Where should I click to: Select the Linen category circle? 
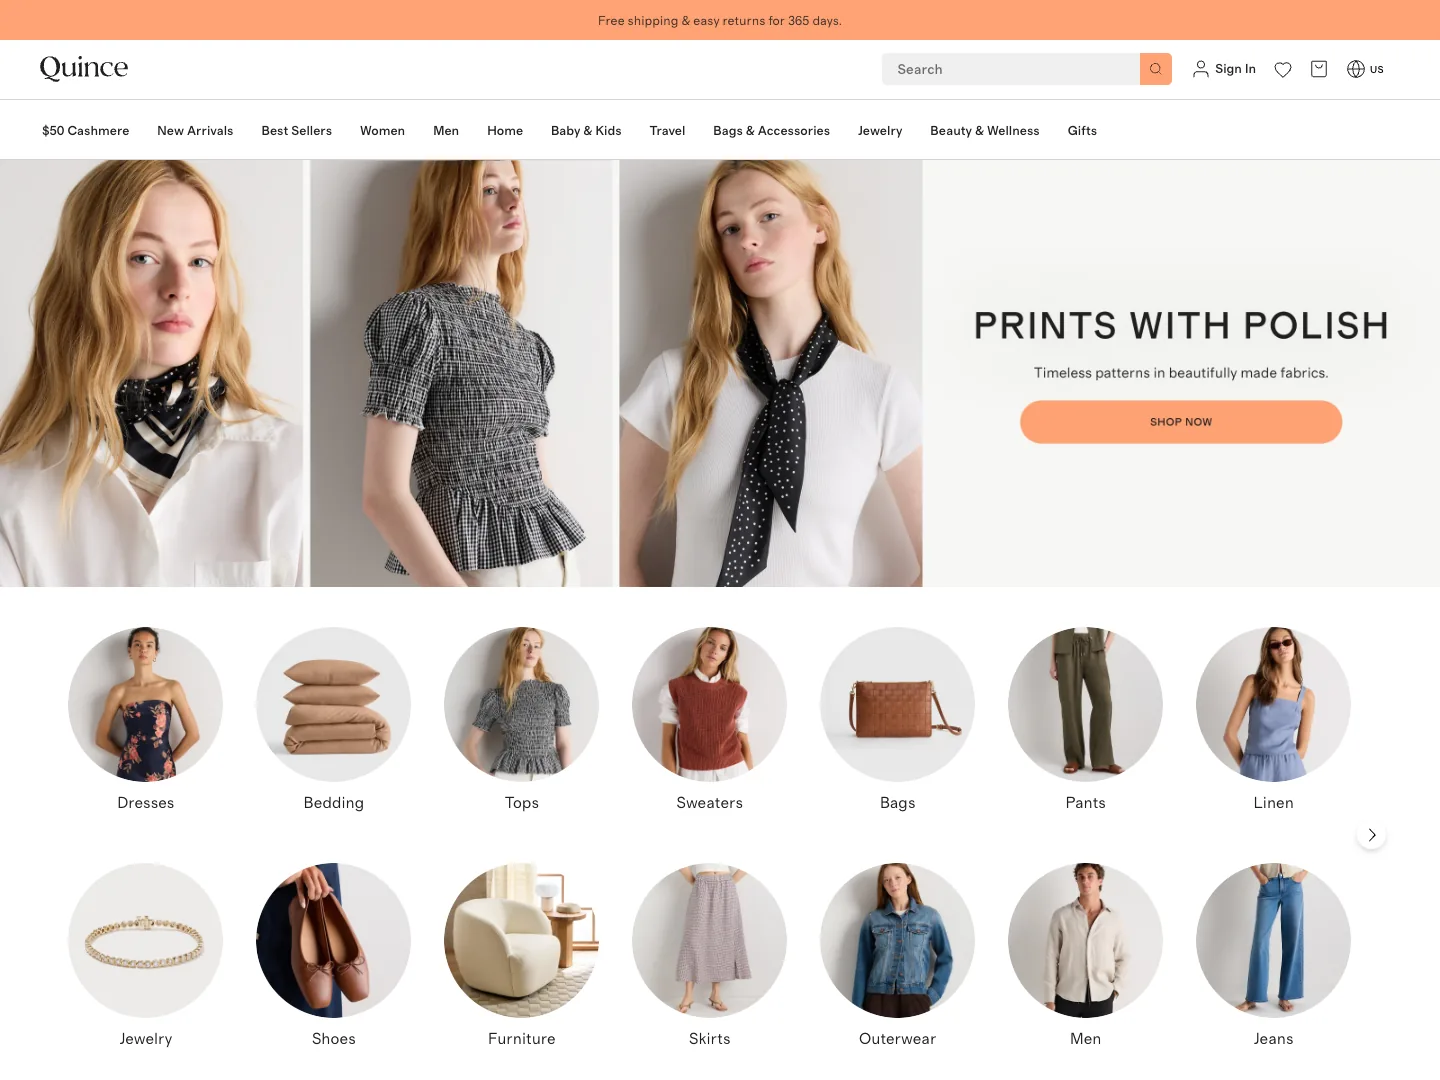[1274, 704]
